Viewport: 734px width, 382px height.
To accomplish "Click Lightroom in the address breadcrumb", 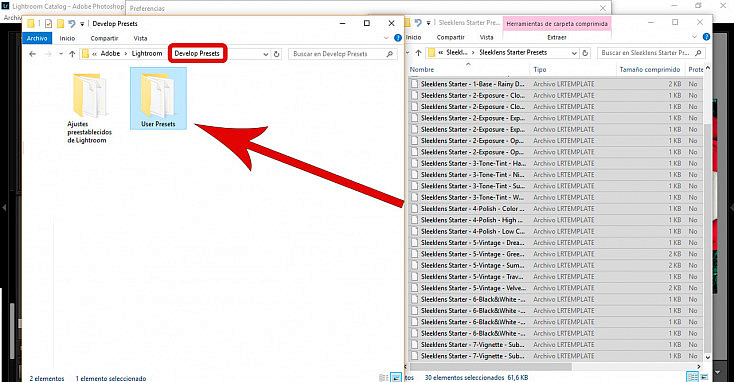I will pyautogui.click(x=147, y=53).
